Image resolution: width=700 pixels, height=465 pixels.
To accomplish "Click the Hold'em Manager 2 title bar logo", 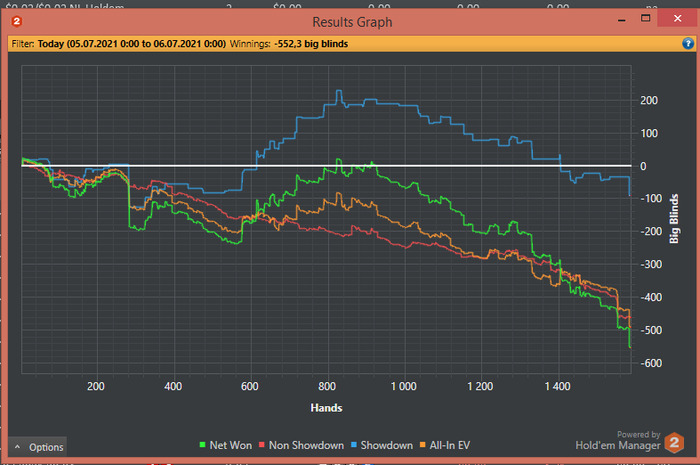I will pos(17,21).
